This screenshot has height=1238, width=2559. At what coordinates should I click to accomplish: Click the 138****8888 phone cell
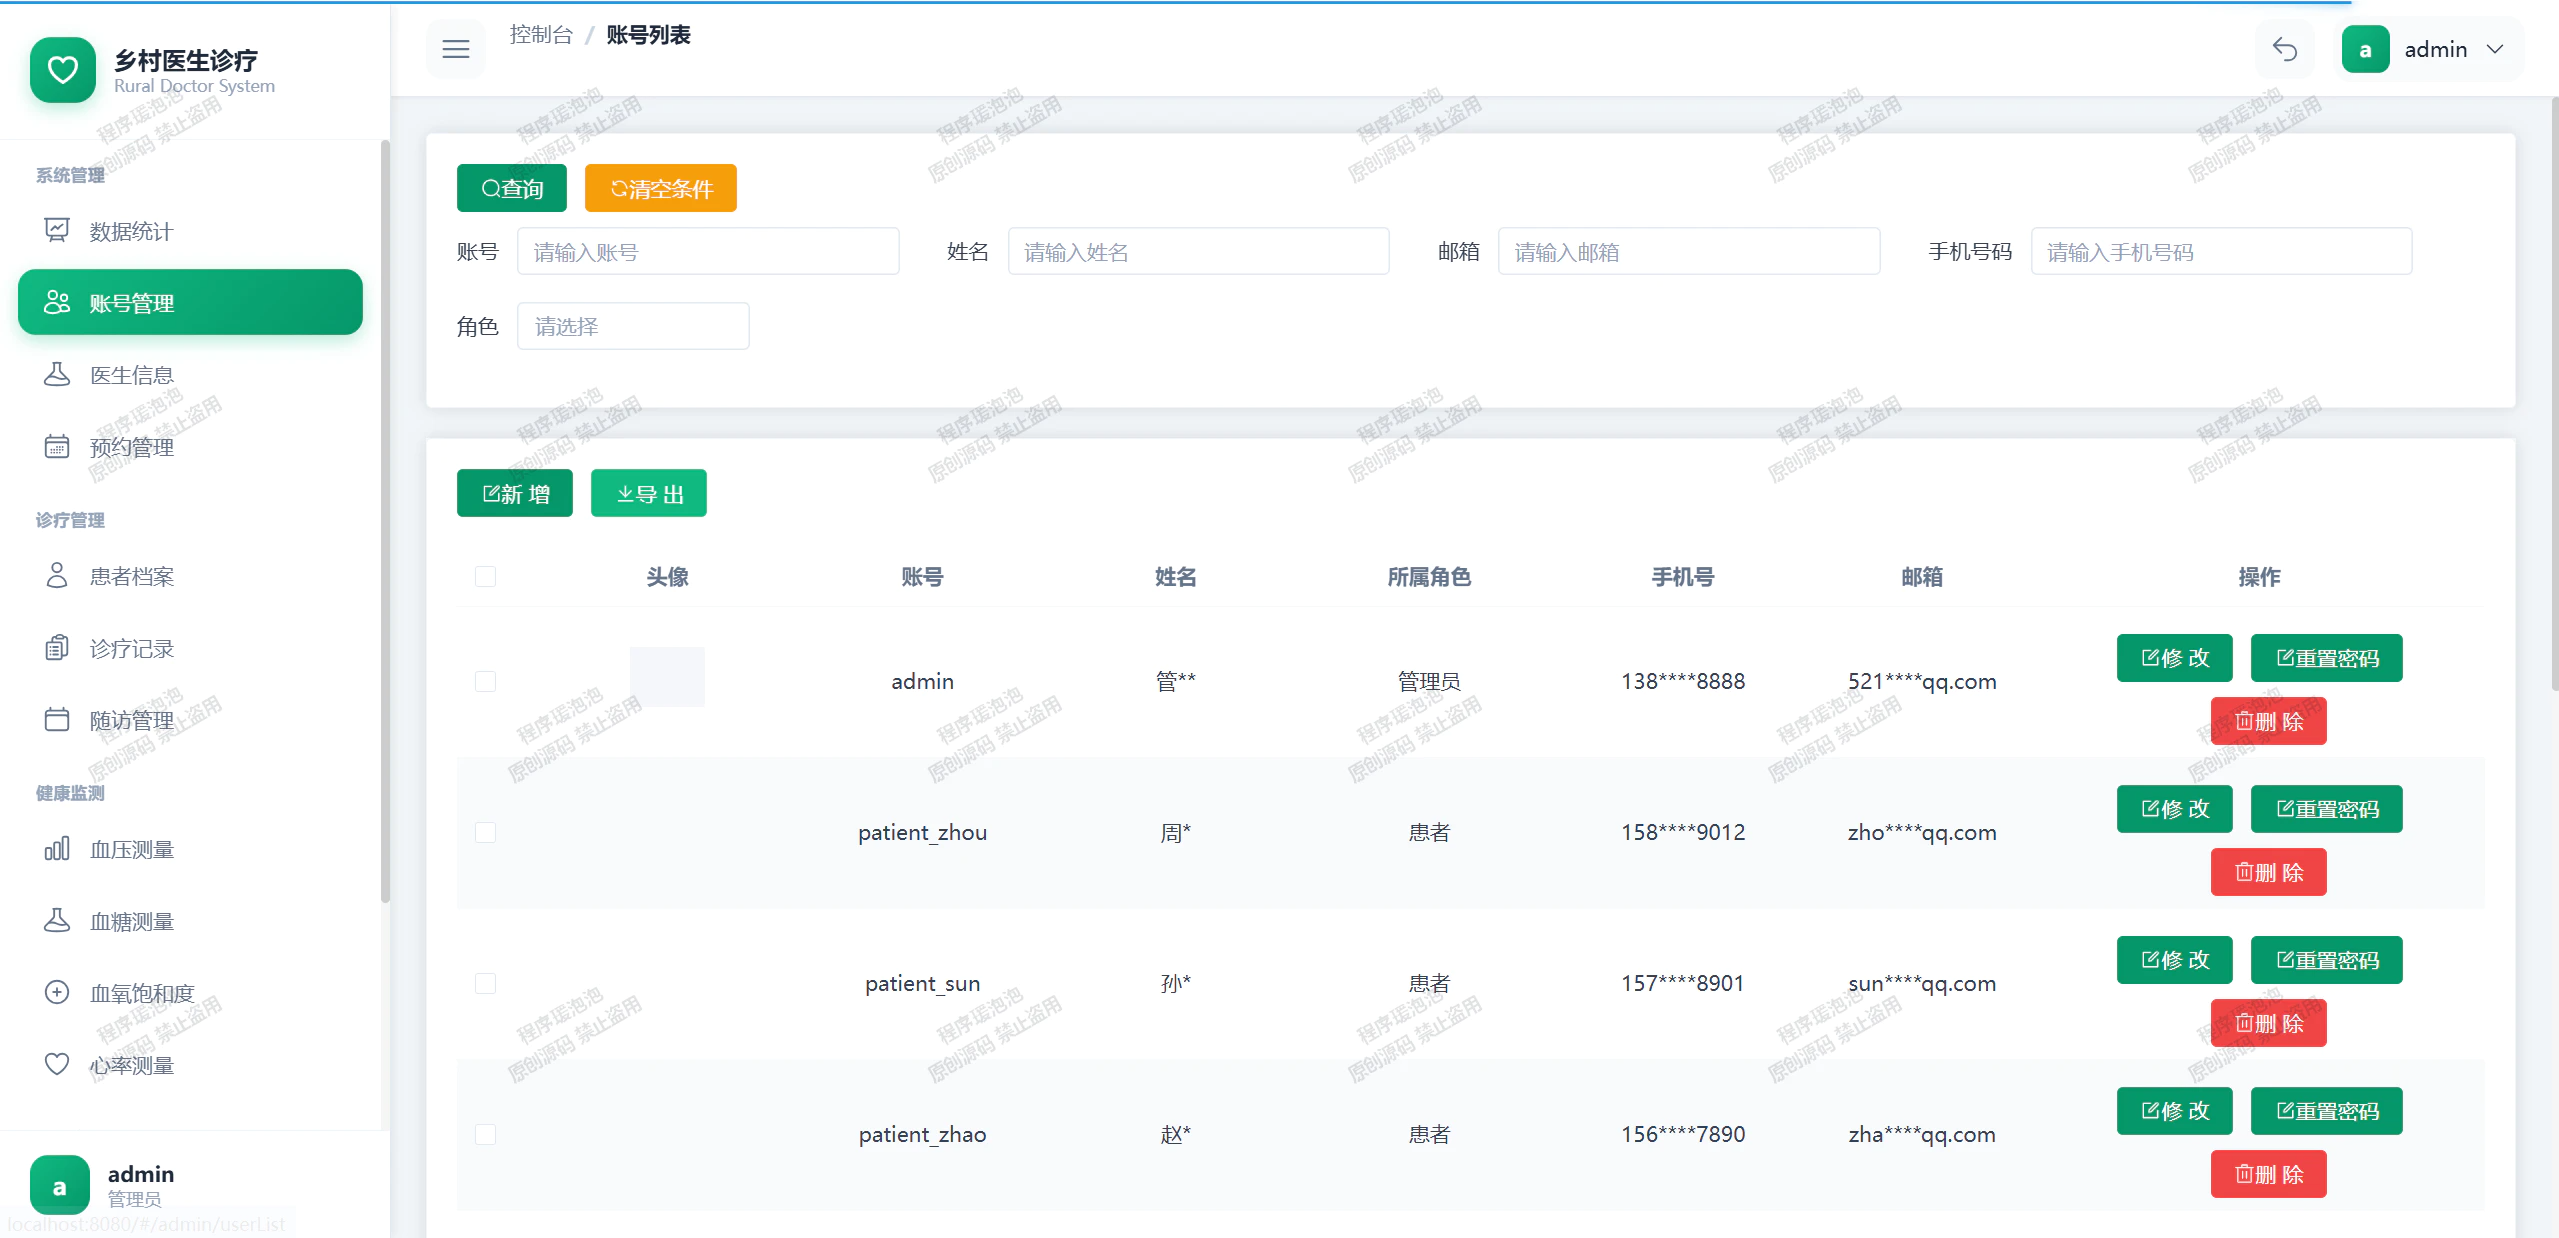point(1683,681)
